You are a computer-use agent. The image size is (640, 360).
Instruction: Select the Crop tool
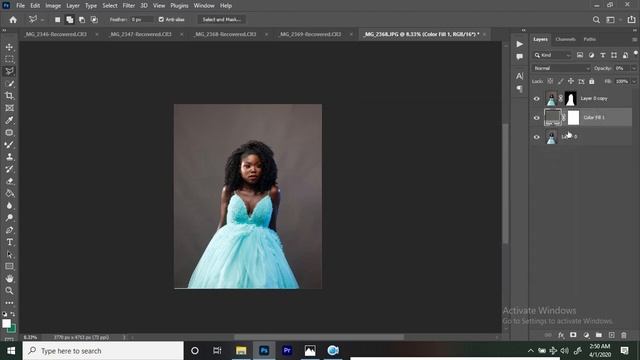click(9, 96)
